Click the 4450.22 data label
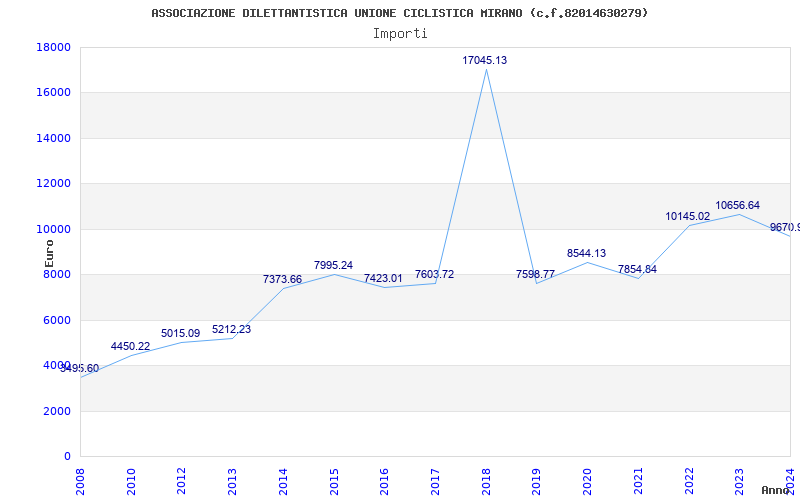Viewport: 800px width, 500px height. tap(130, 346)
